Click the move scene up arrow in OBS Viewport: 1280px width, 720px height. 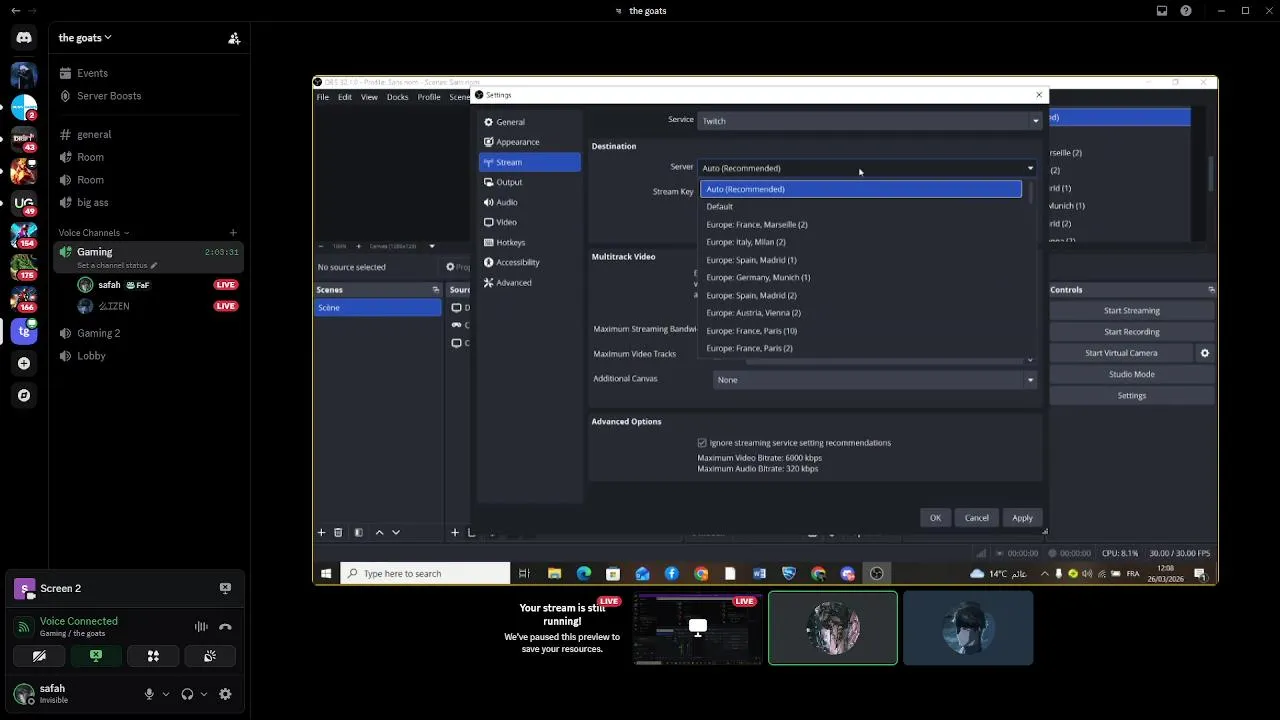click(x=379, y=533)
